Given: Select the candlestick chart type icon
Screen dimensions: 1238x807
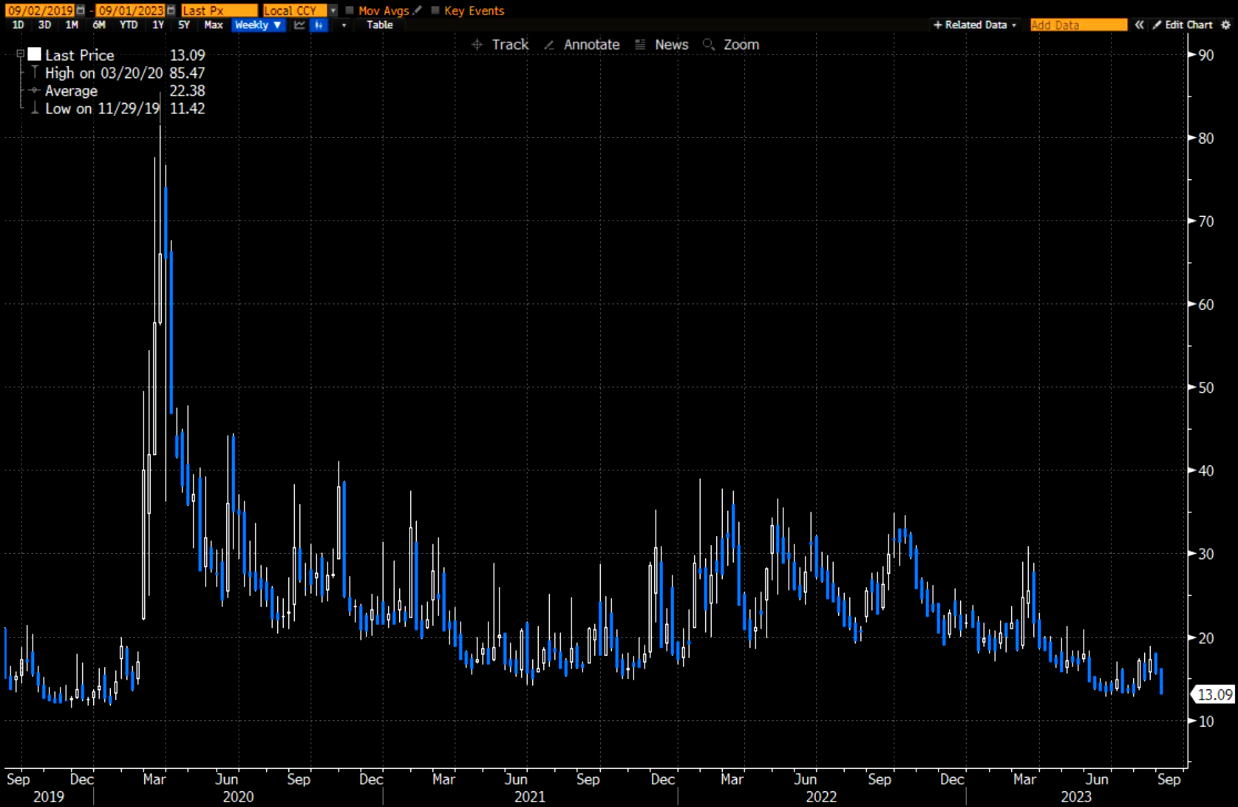Looking at the screenshot, I should 319,25.
